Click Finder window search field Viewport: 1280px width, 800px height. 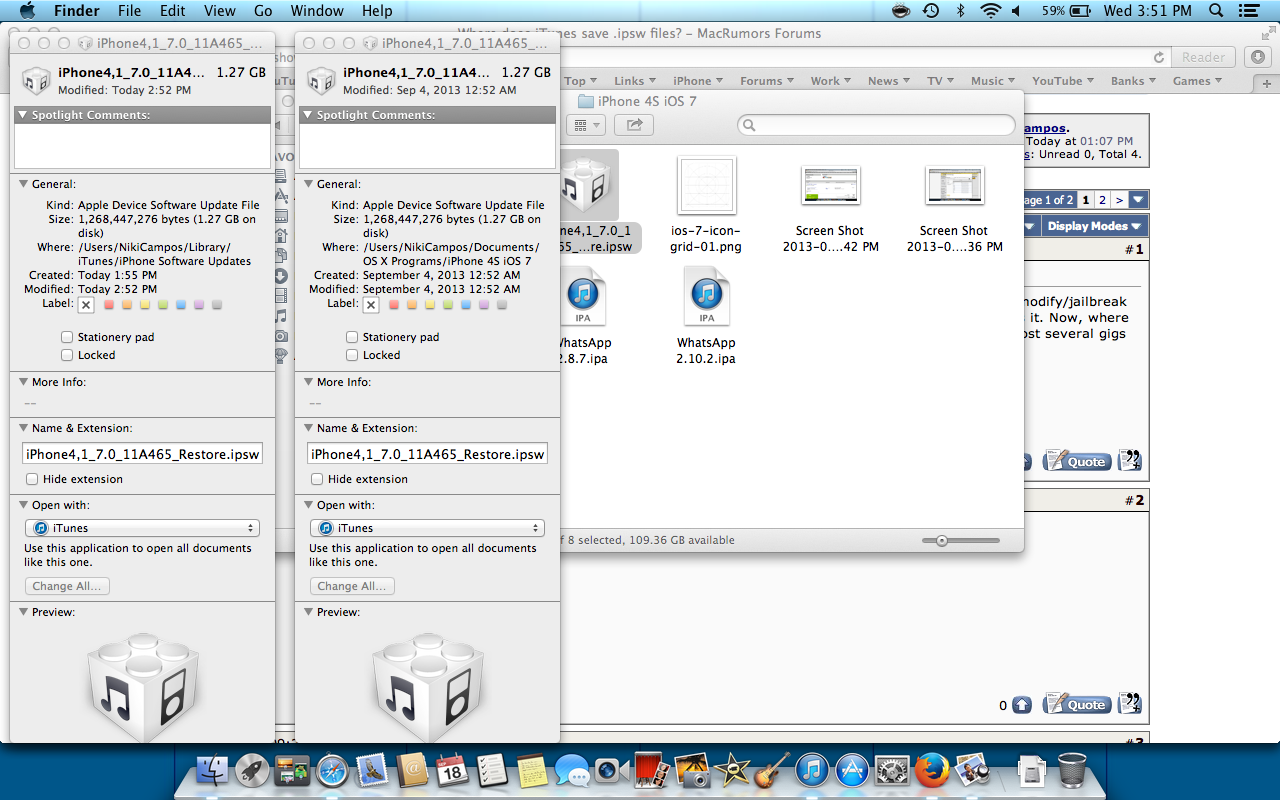(x=876, y=125)
